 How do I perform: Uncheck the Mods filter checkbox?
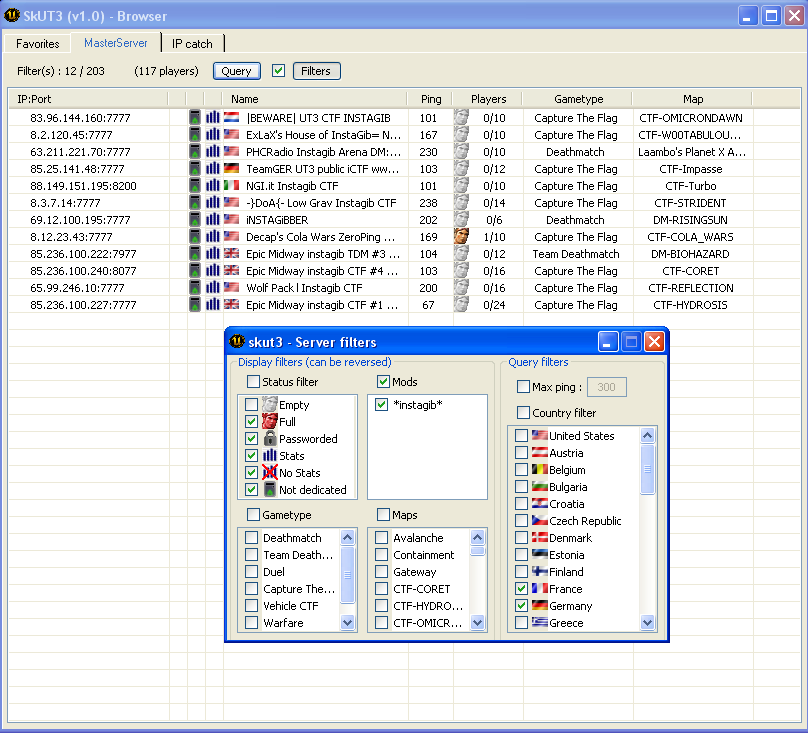[383, 381]
